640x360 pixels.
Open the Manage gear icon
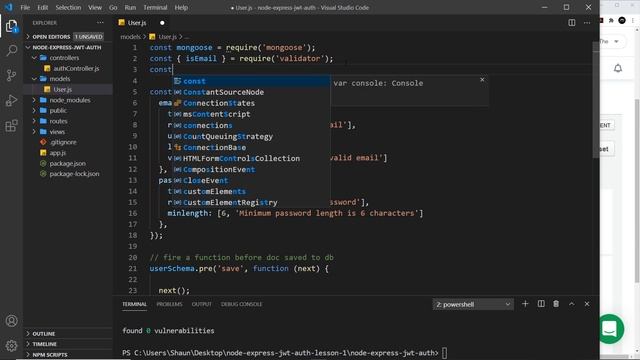point(11,345)
